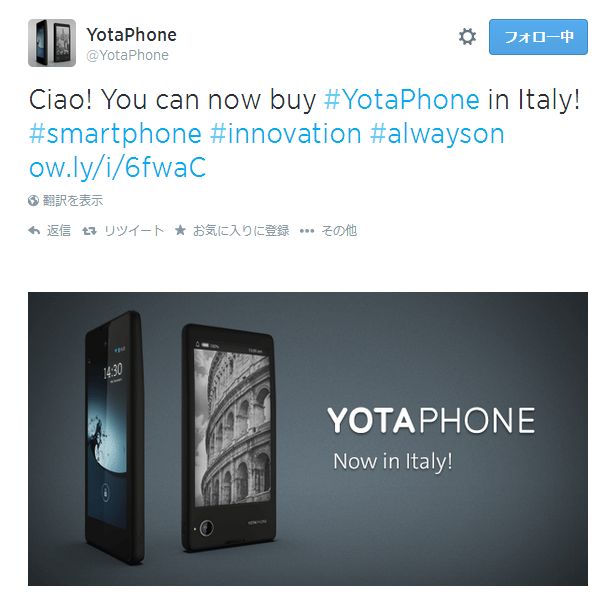Select the 返信 reply text

pos(59,231)
